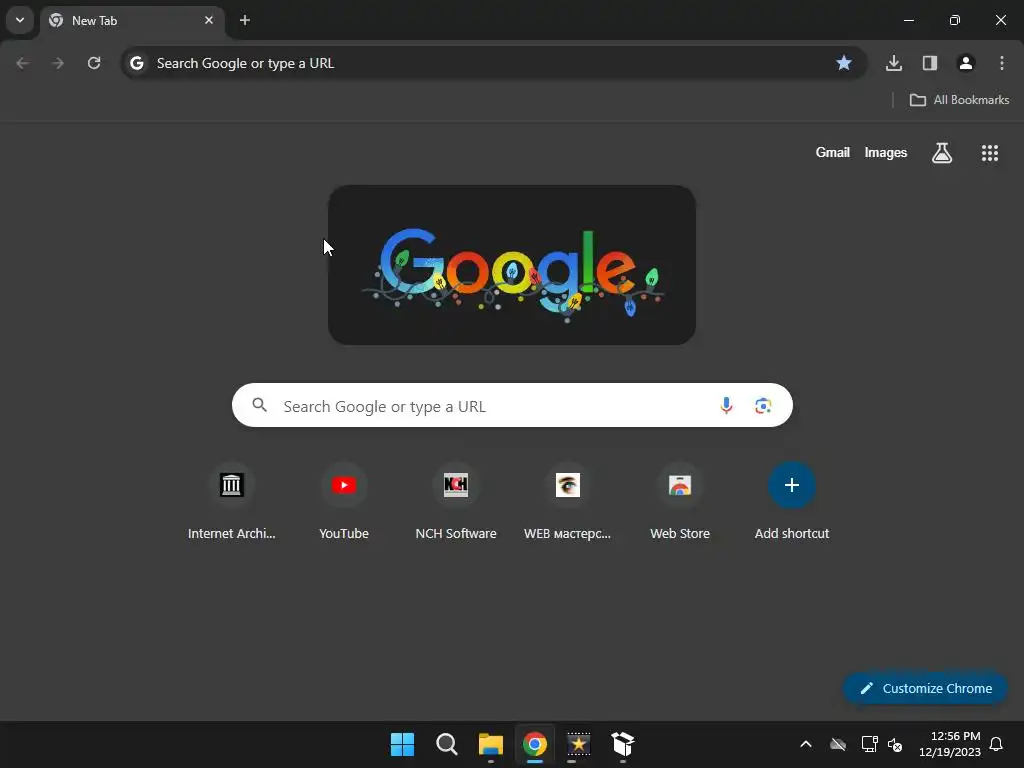Open the Images link

pos(886,153)
